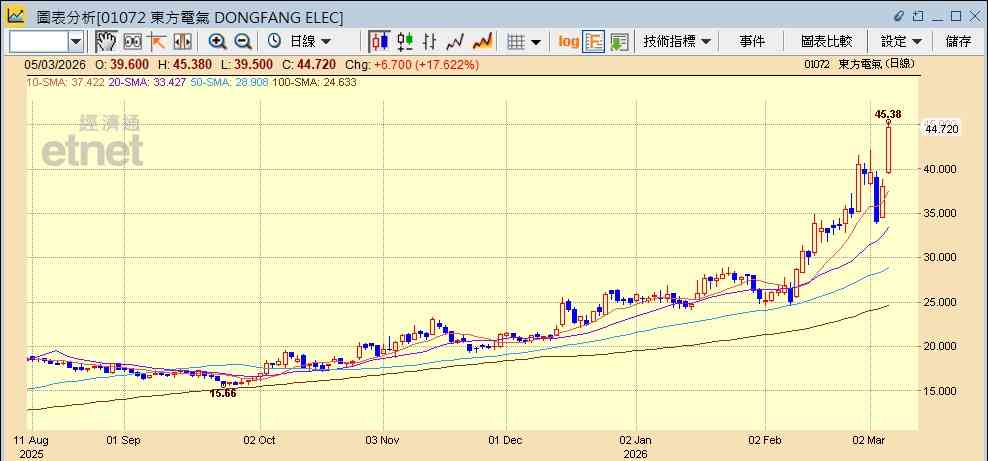Click the crosshair data viewer icon
The image size is (988, 461).
(132, 42)
